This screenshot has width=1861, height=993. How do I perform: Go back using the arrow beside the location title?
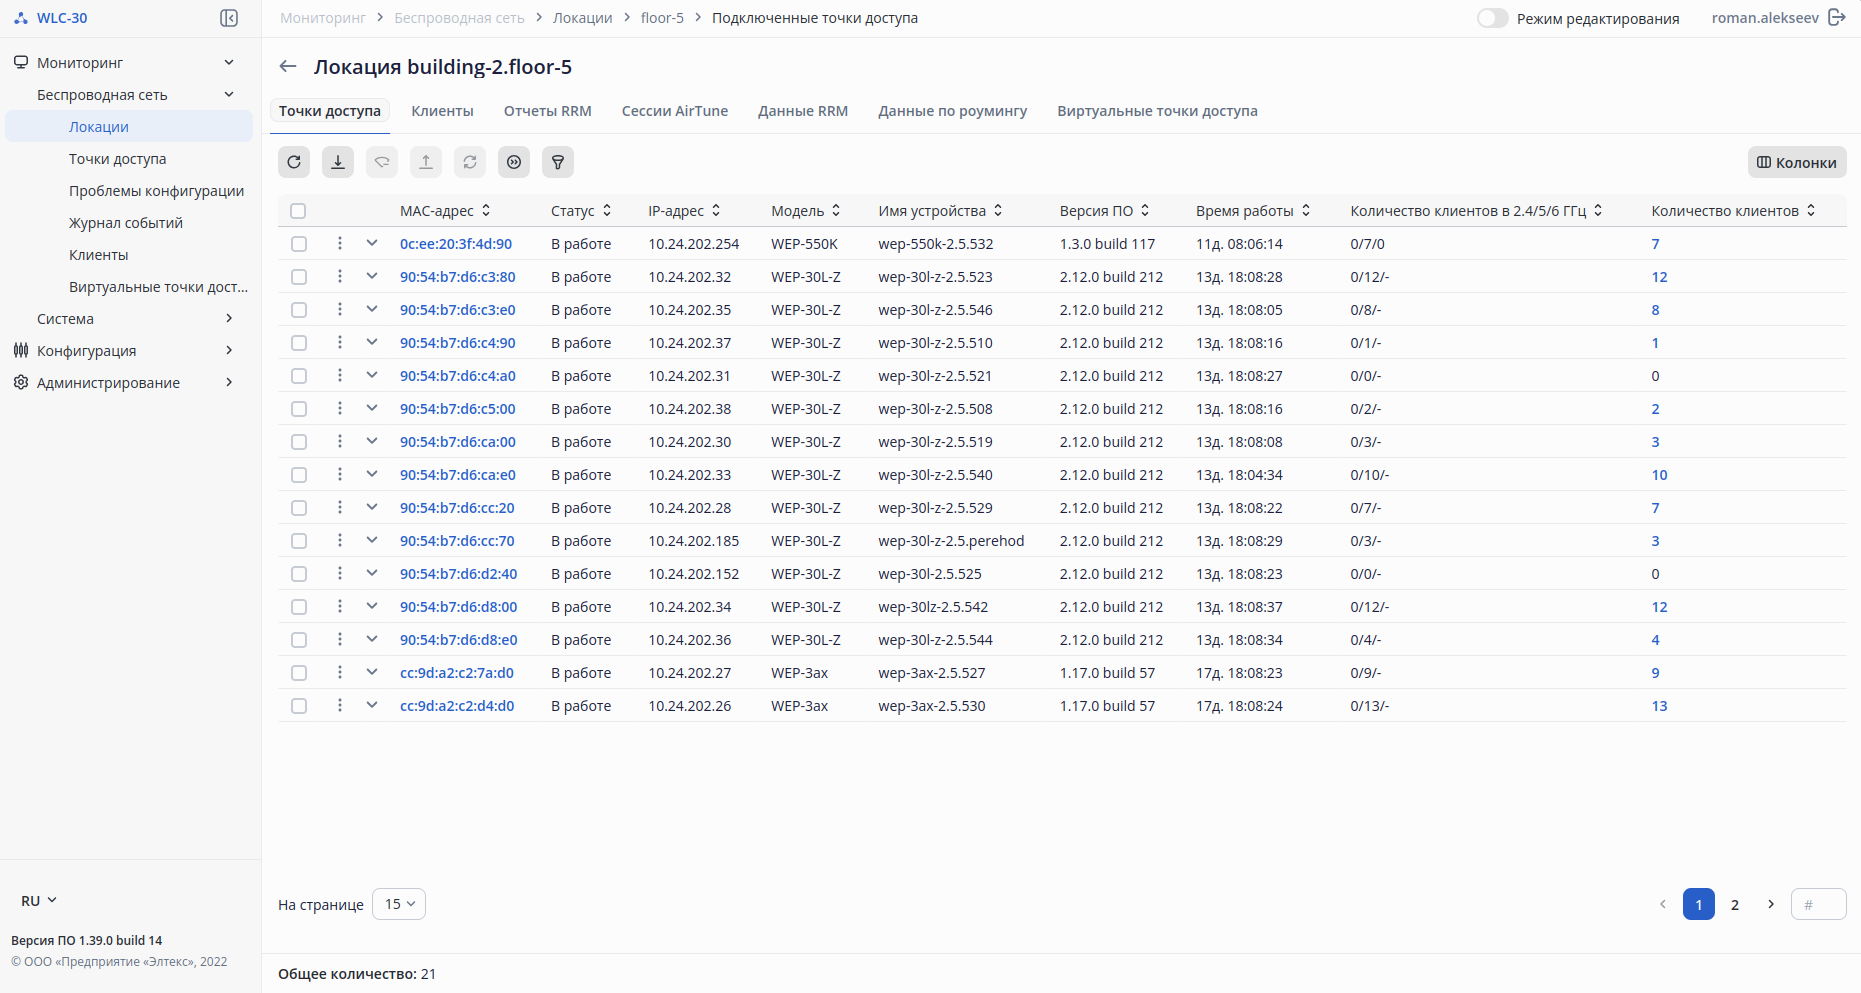pos(288,67)
